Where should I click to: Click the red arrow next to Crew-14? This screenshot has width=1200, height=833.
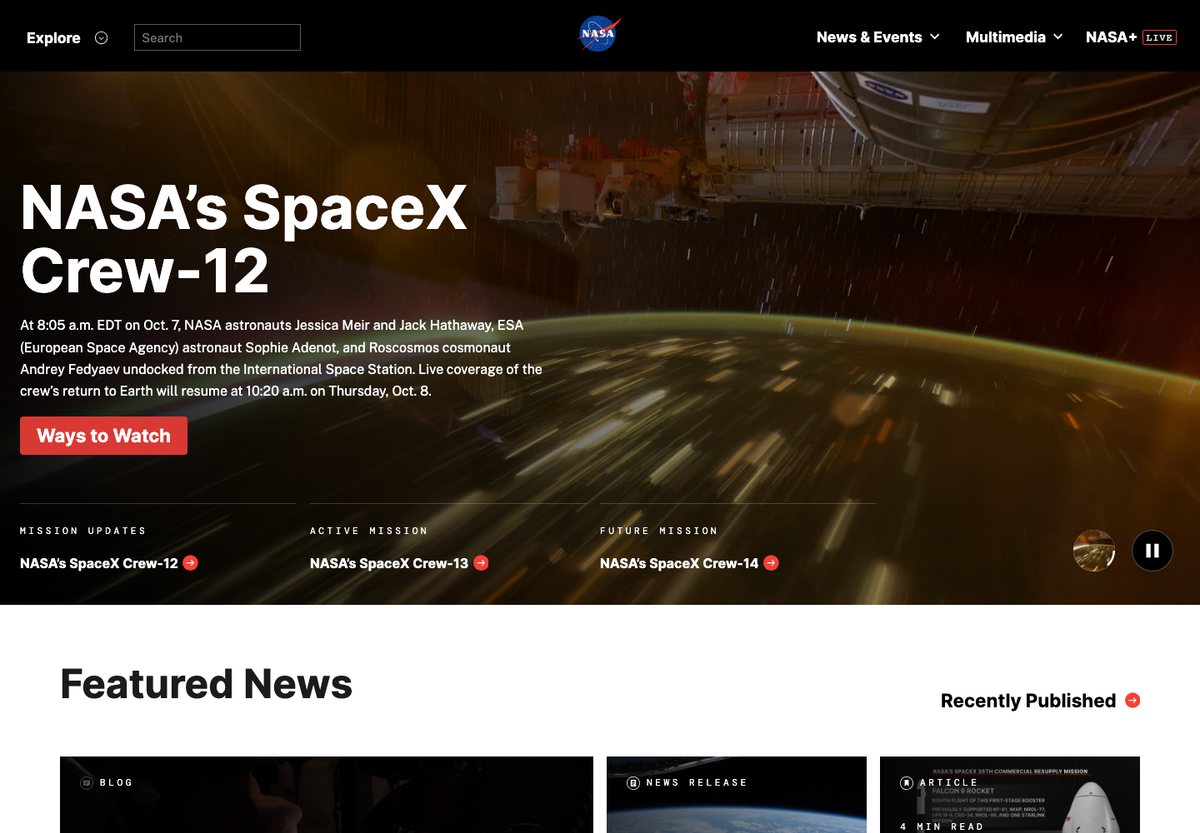pos(771,563)
